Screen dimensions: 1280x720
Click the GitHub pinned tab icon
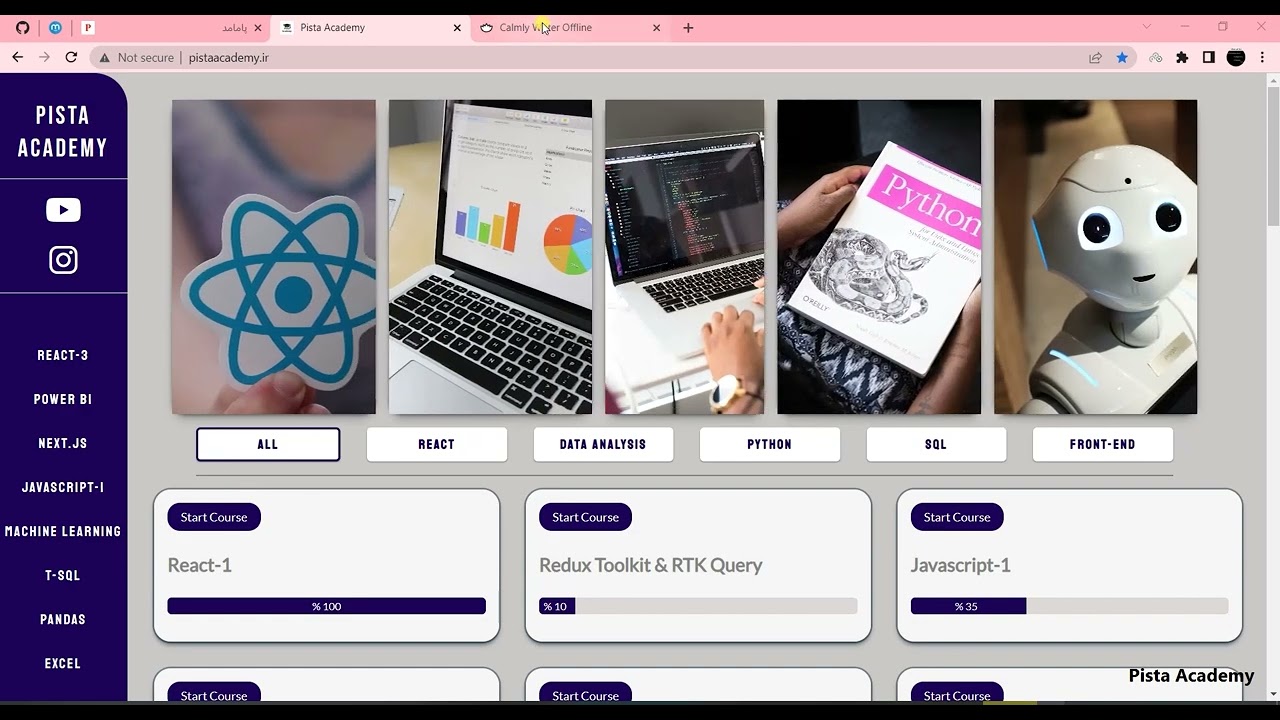(22, 28)
